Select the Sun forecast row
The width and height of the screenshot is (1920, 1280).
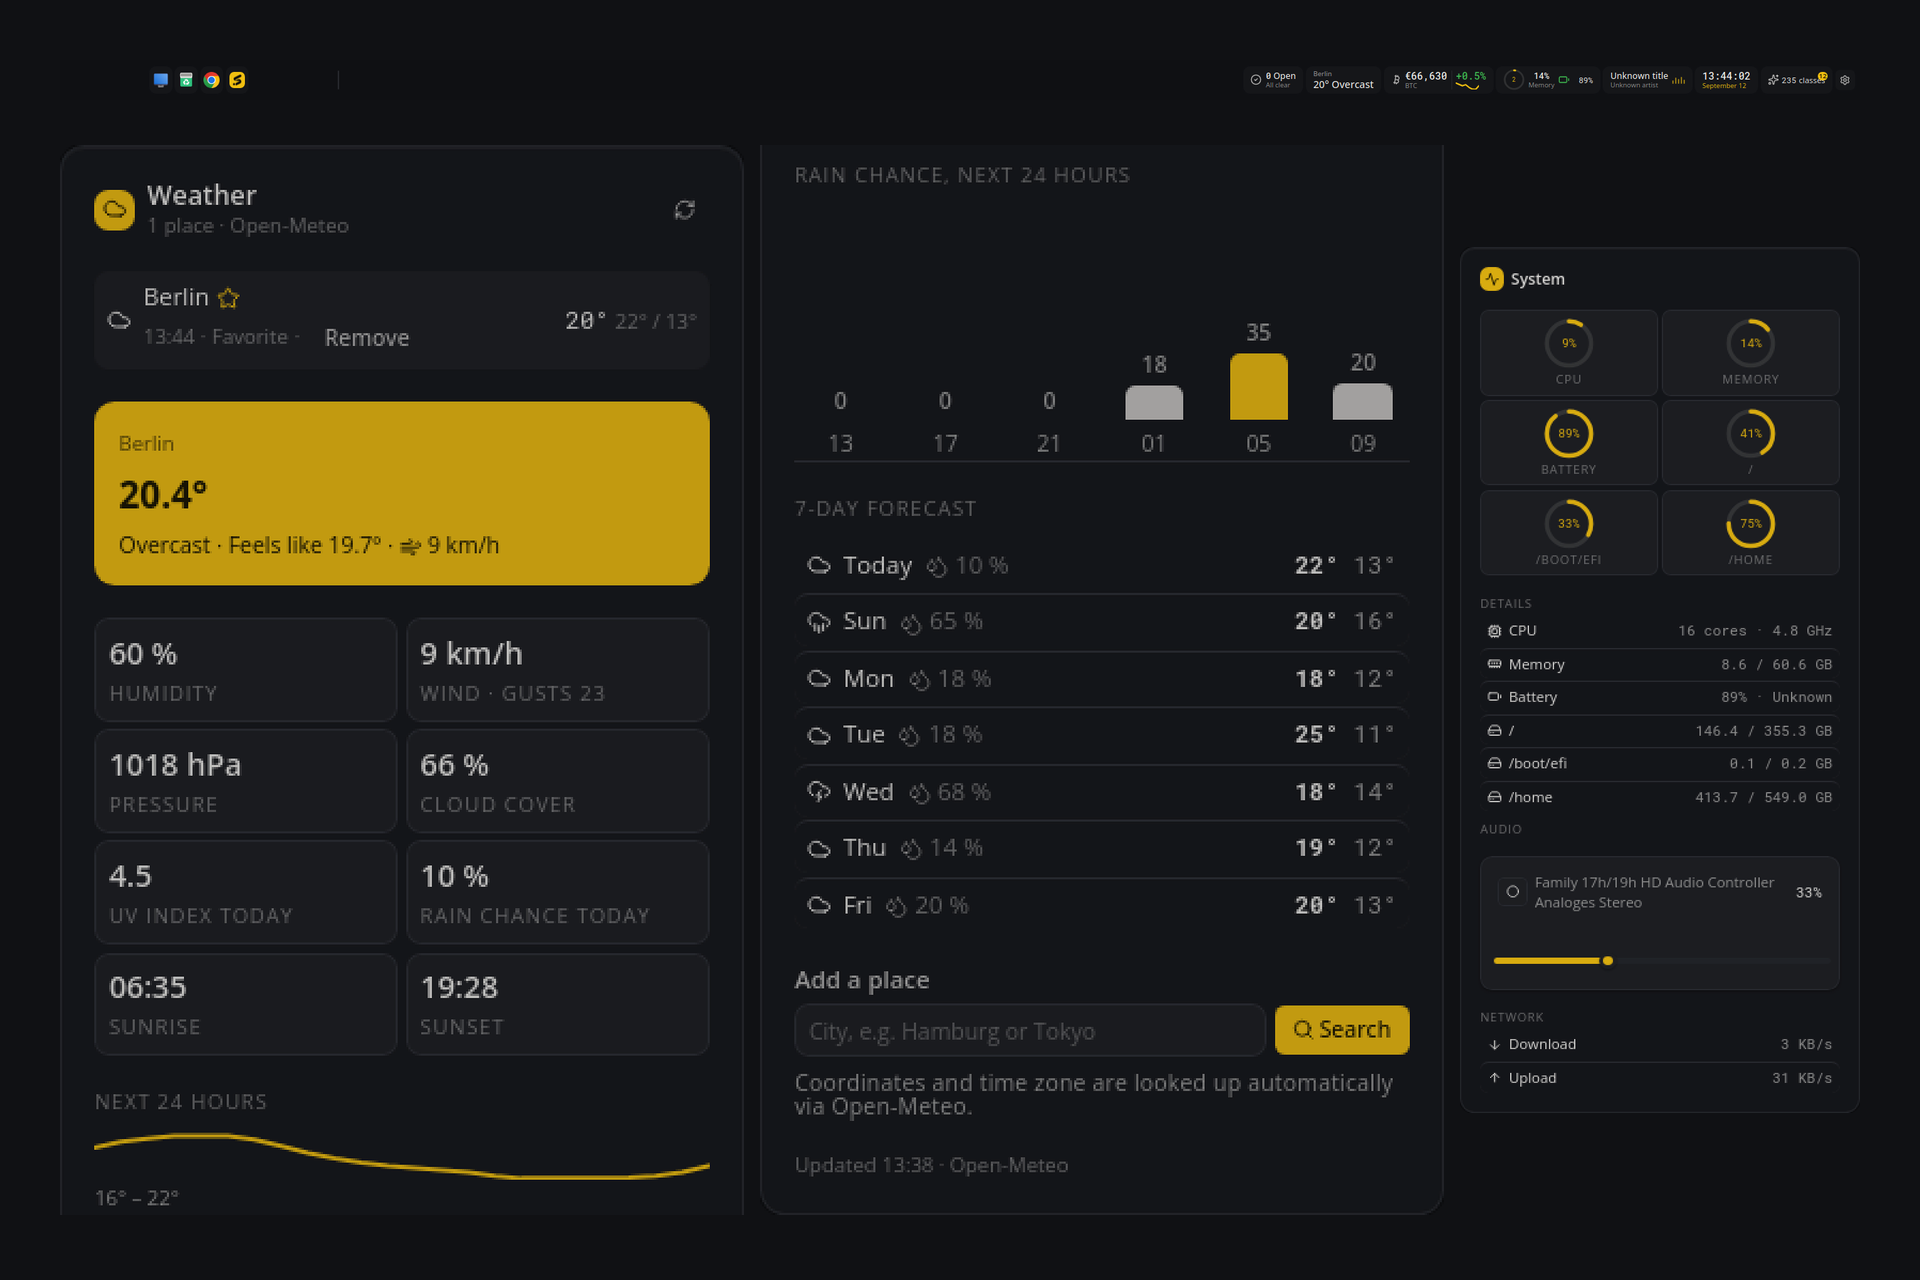1101,622
